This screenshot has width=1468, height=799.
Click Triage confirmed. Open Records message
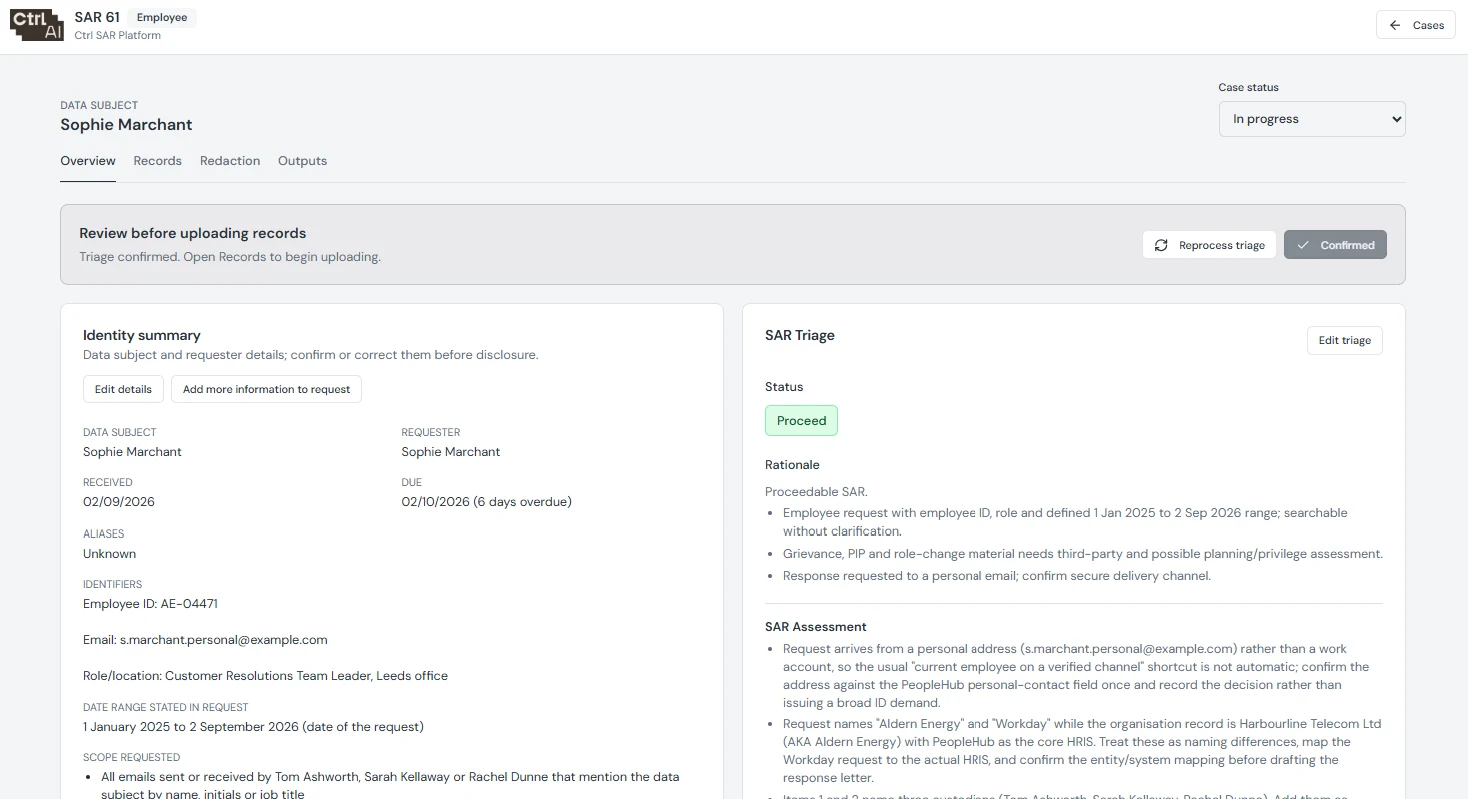(230, 257)
